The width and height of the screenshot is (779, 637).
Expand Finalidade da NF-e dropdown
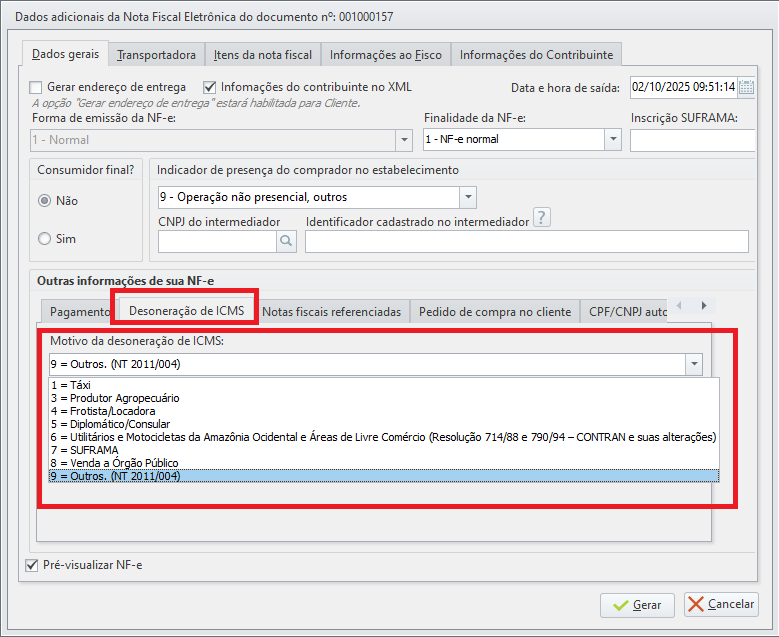click(x=613, y=140)
